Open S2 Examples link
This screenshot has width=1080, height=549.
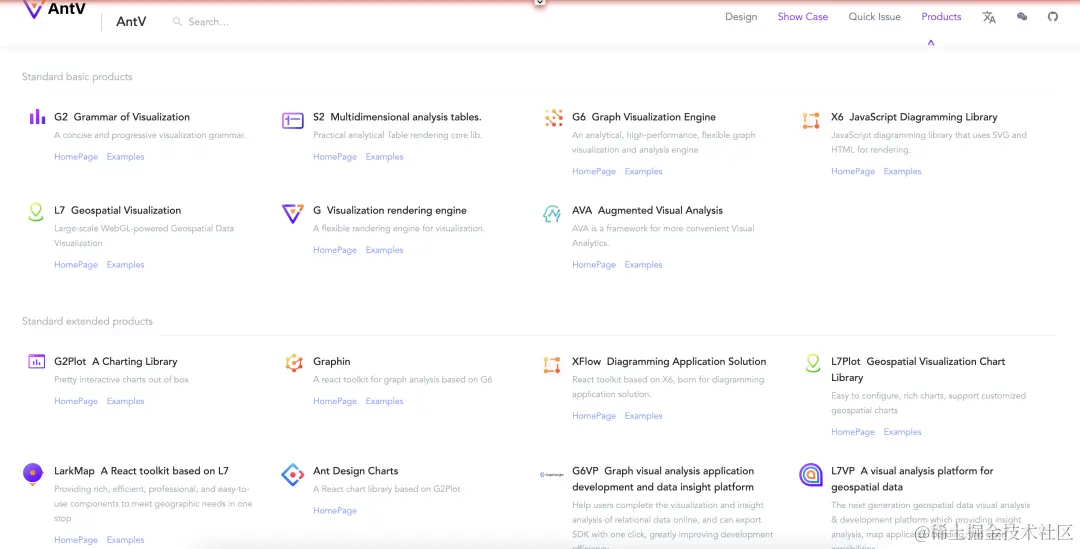click(x=384, y=156)
